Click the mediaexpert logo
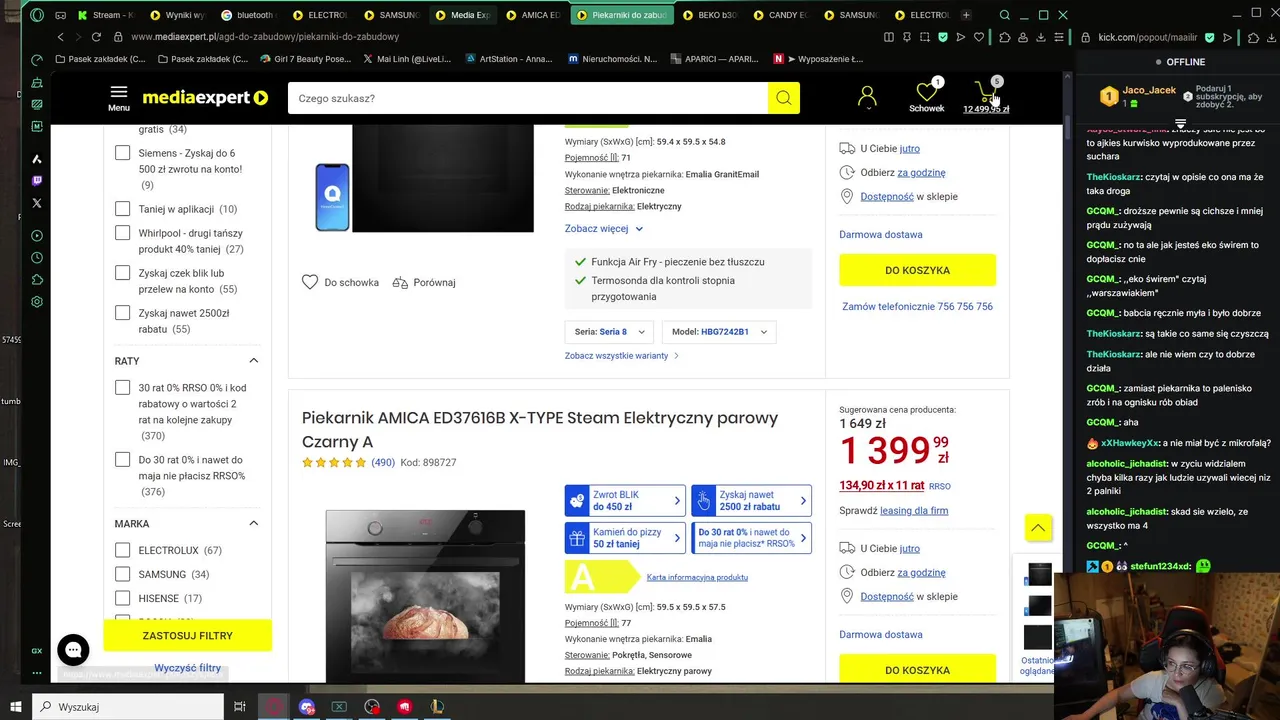 click(205, 98)
